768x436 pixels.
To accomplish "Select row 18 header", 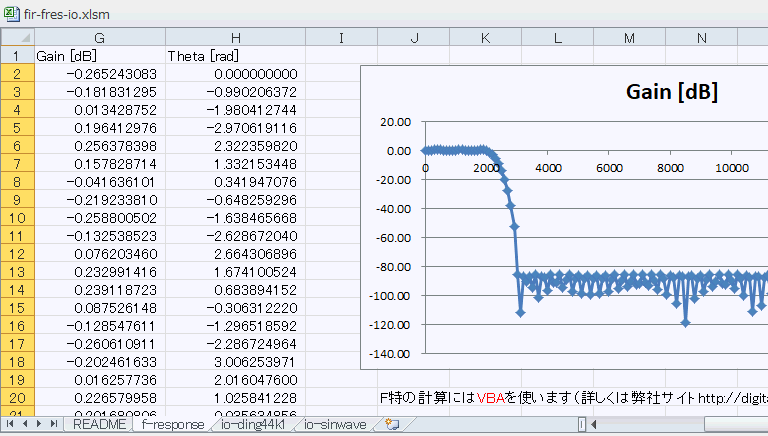I will click(18, 362).
